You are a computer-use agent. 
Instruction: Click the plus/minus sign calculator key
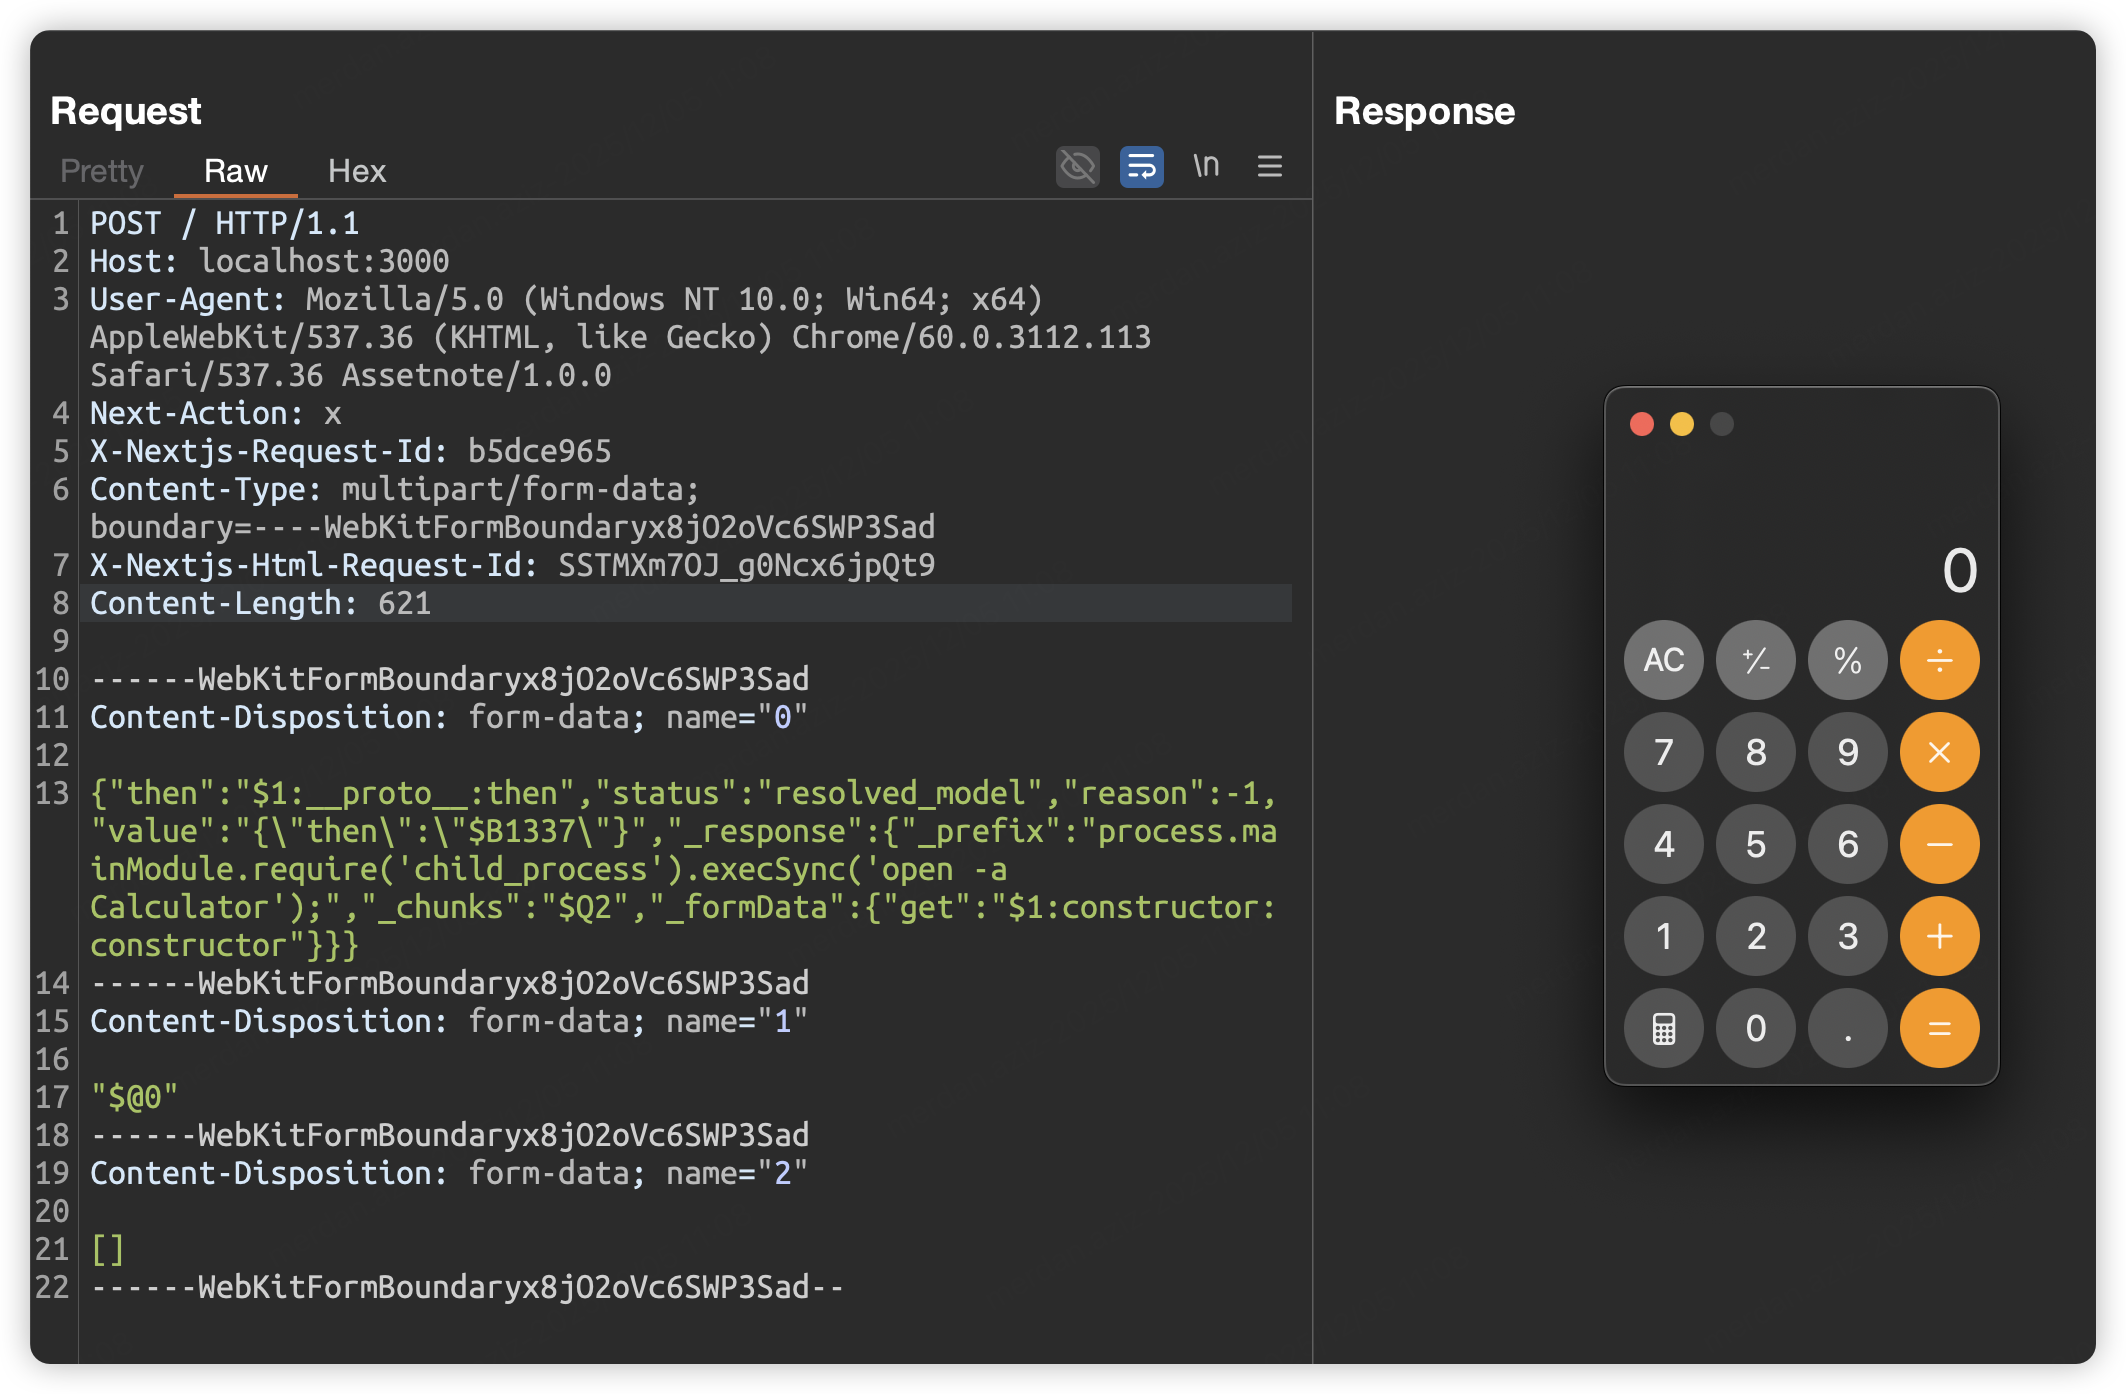click(1755, 660)
